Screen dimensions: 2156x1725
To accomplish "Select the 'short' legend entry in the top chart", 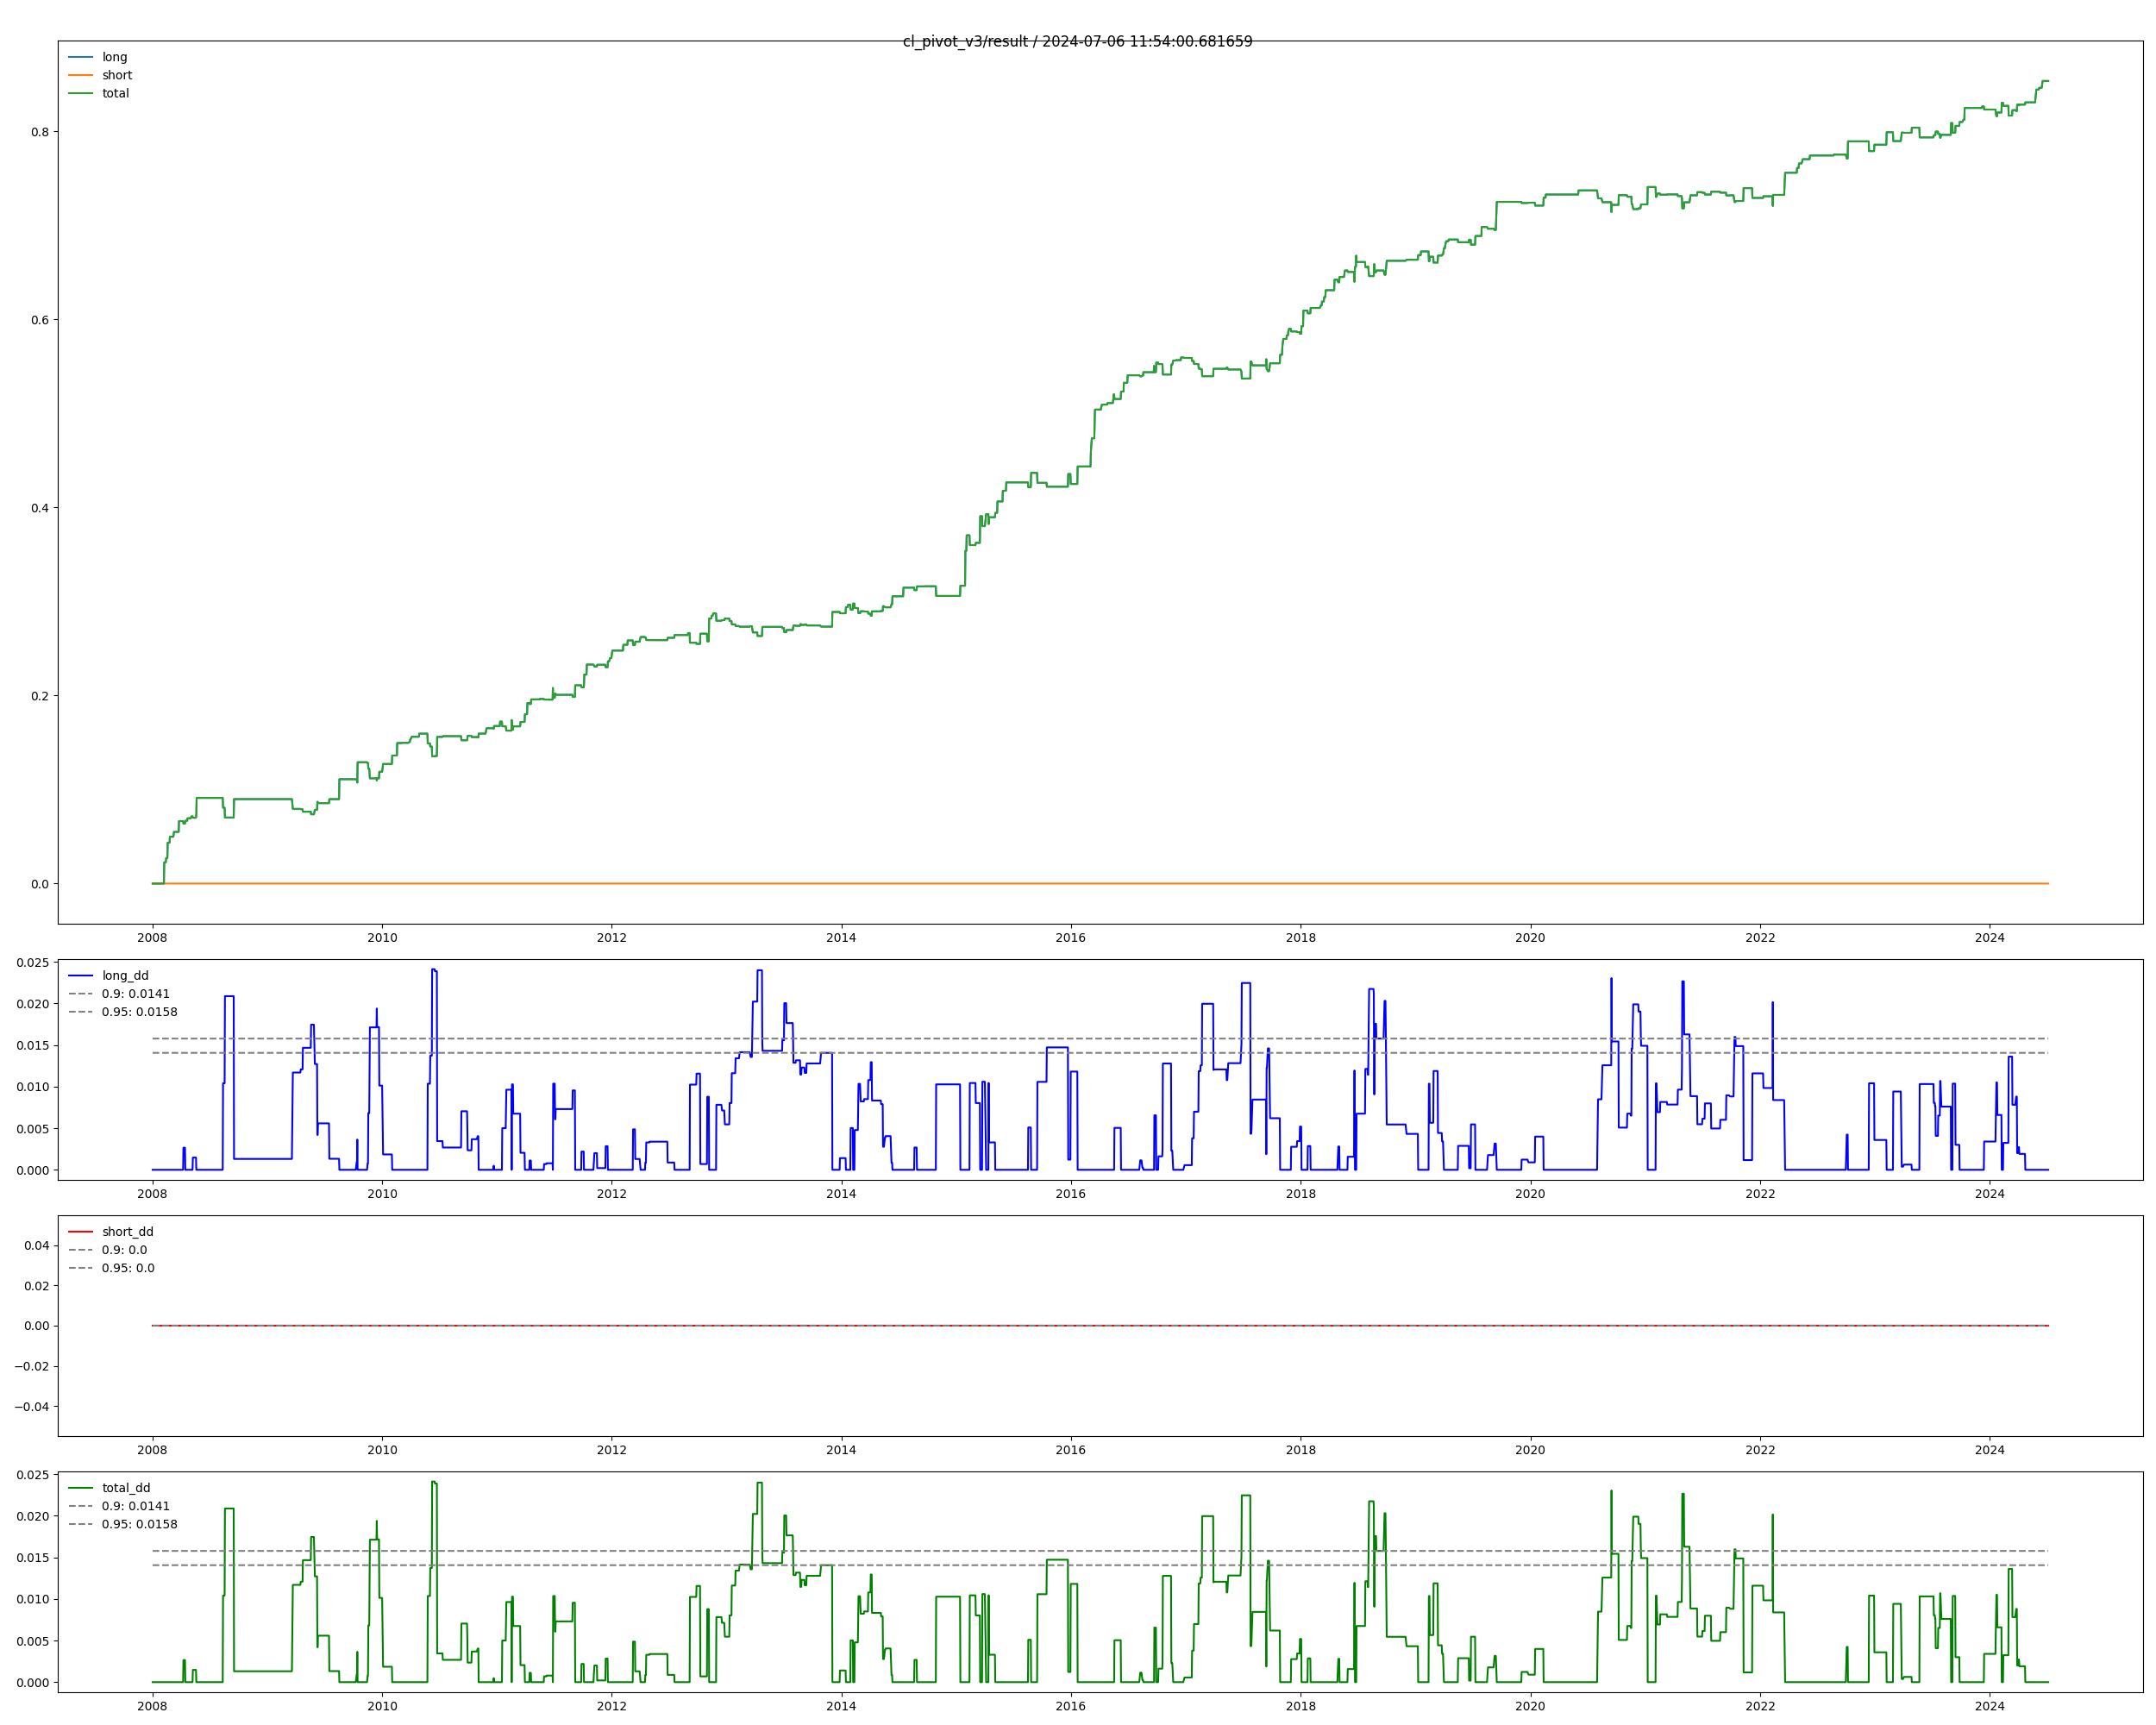I will (x=117, y=75).
